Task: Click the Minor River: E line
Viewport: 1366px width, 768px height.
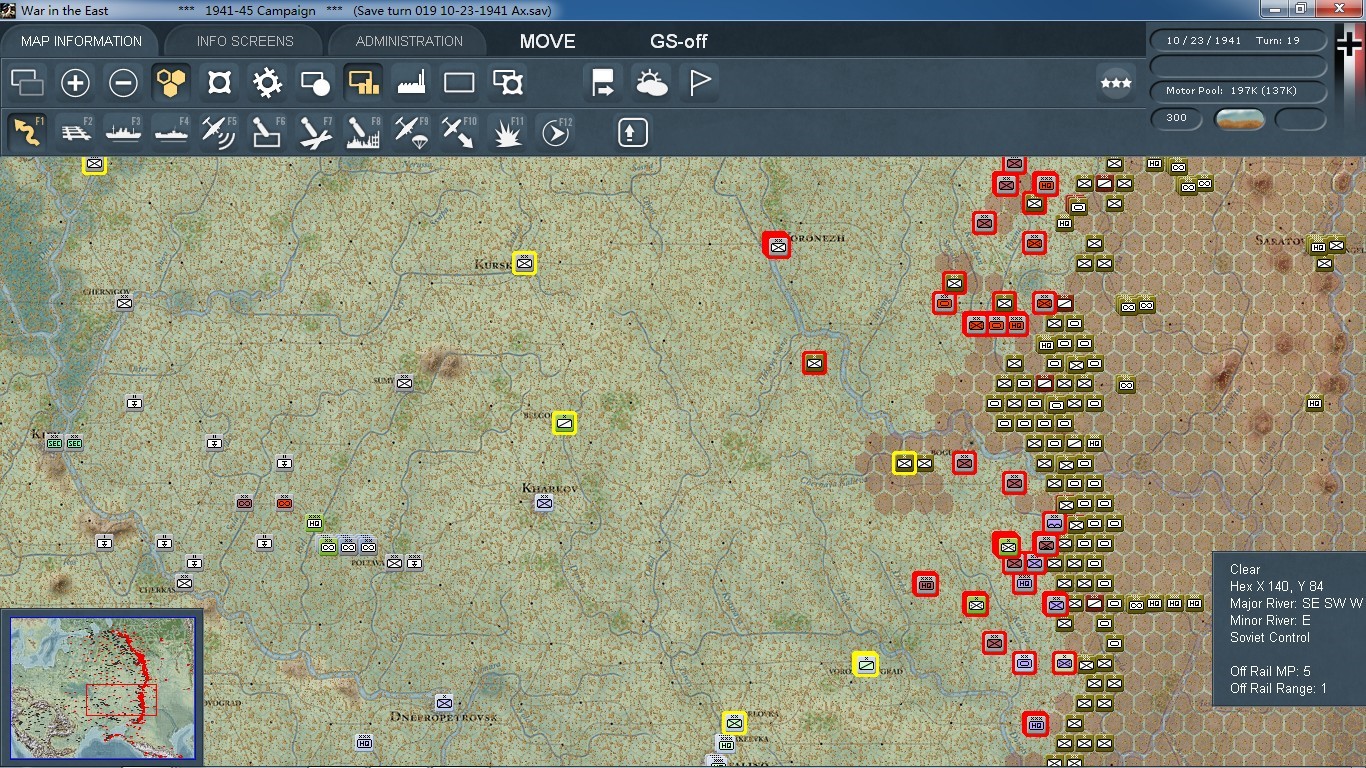Action: click(1270, 620)
